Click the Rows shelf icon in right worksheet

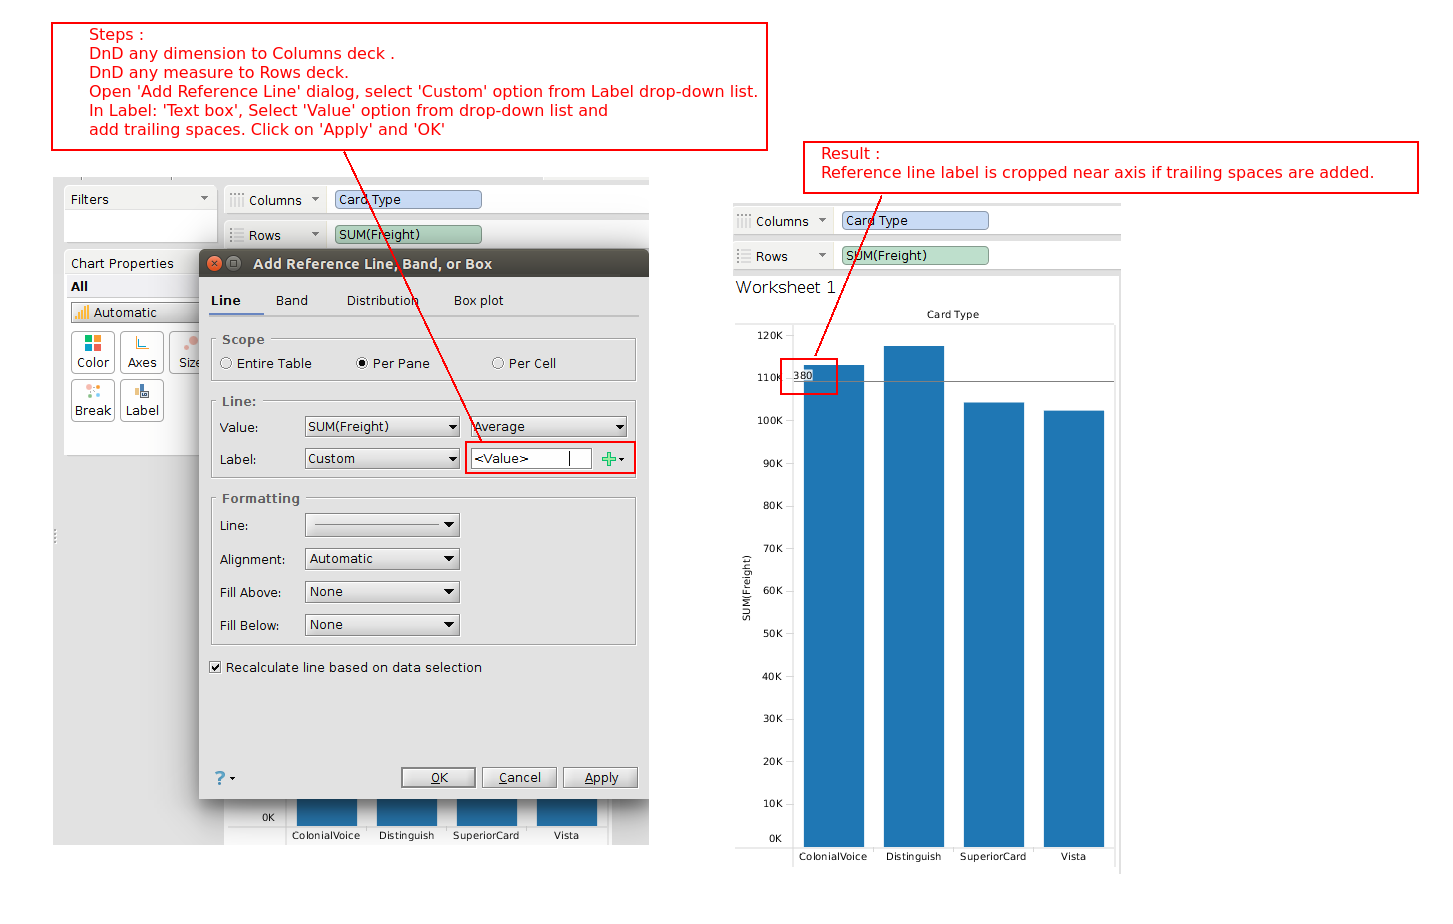[744, 256]
